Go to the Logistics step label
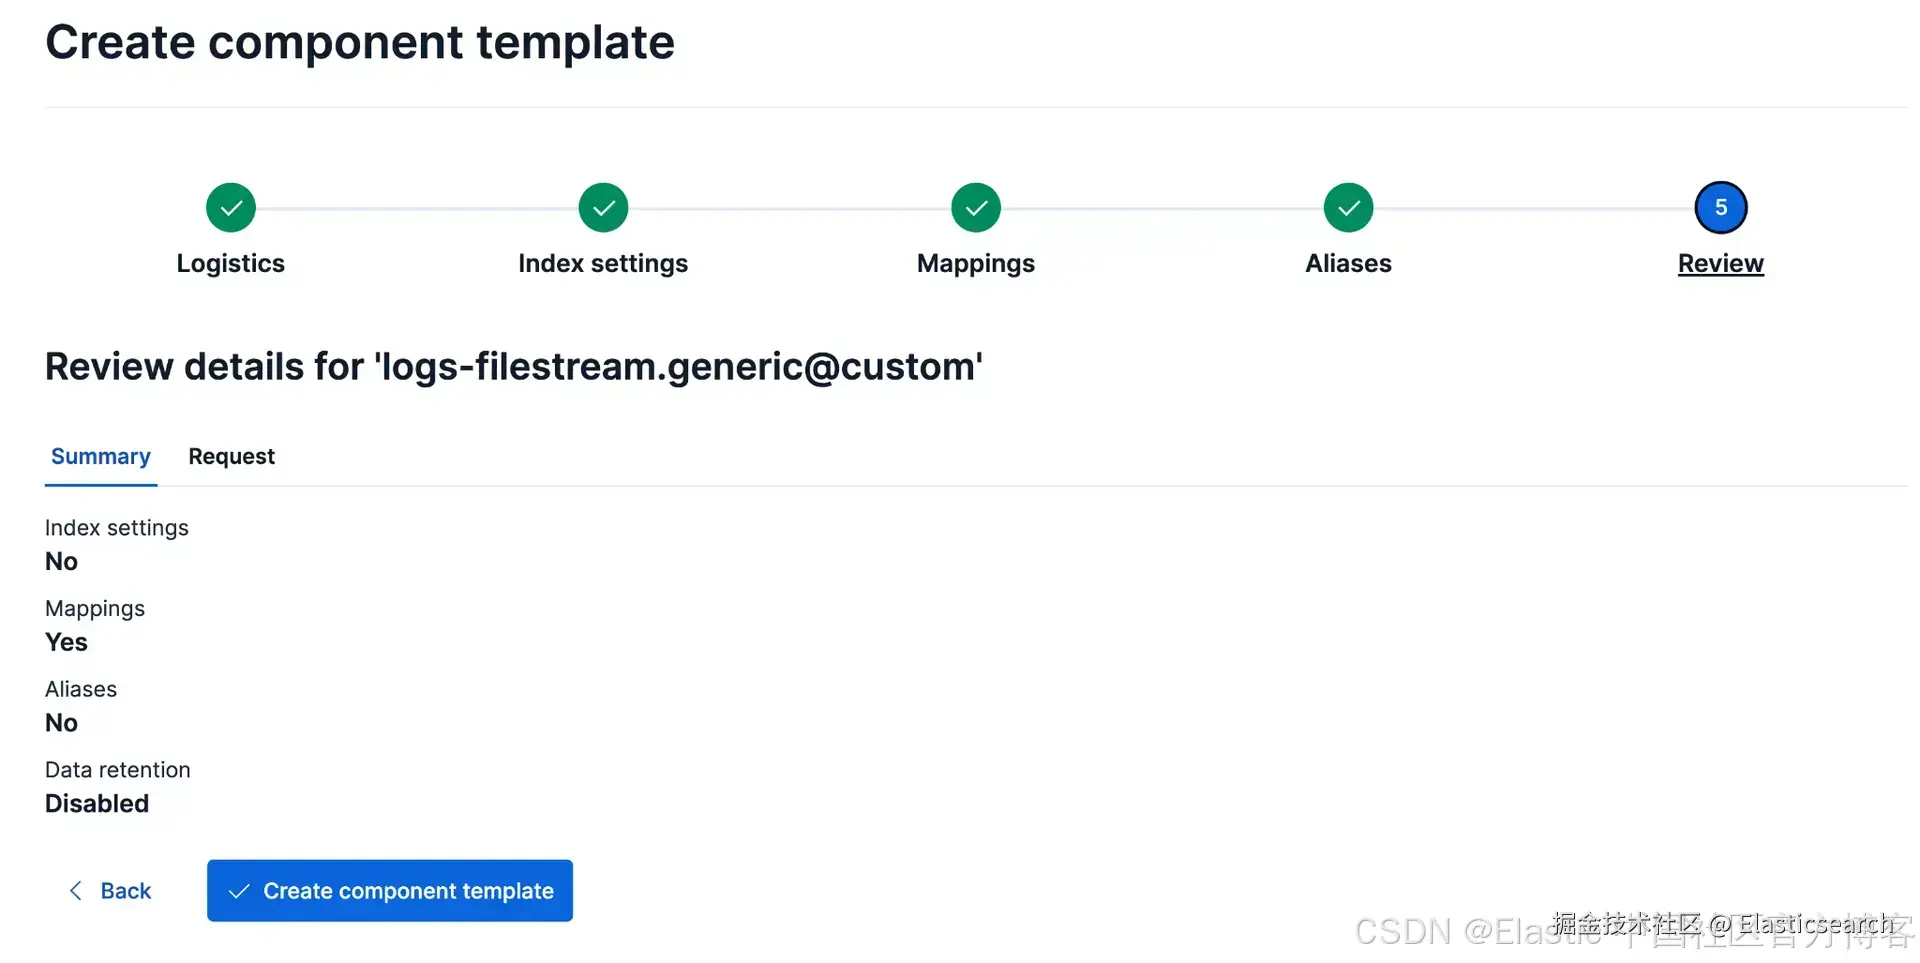The width and height of the screenshot is (1920, 963). (x=231, y=263)
